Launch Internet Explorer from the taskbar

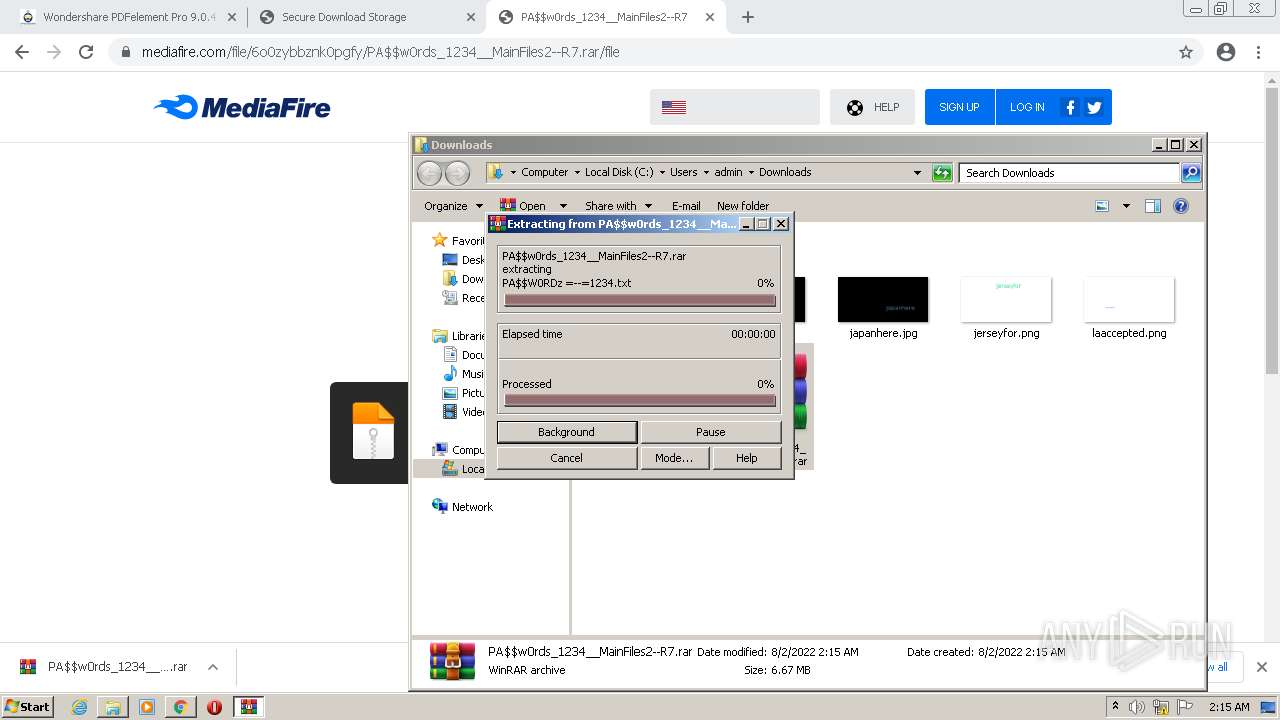point(79,707)
